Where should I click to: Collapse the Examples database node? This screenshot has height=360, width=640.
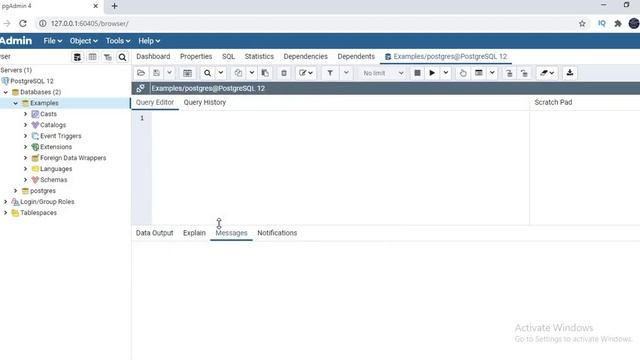(16, 103)
